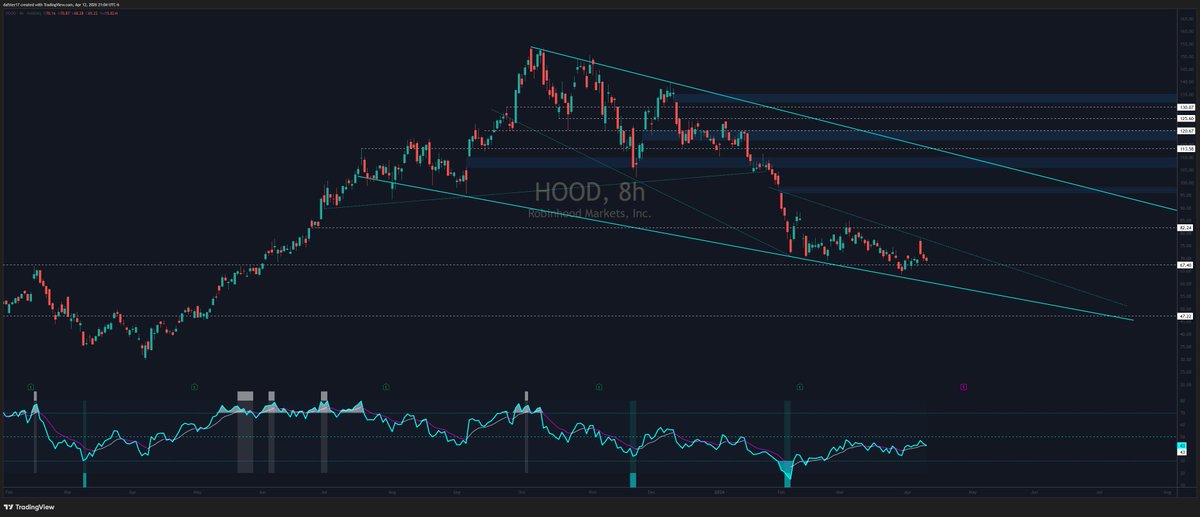Image resolution: width=1200 pixels, height=517 pixels.
Task: Click the purple upcoming earnings marker
Action: (963, 385)
